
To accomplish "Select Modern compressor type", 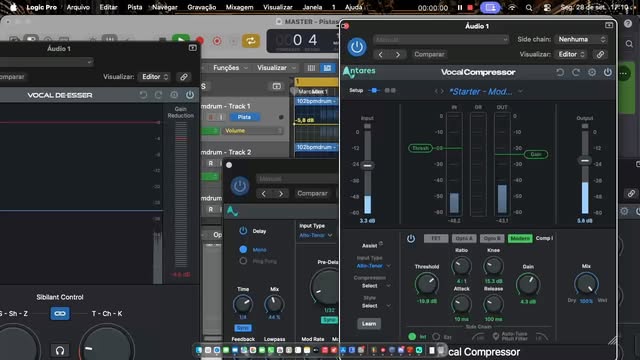I will (x=520, y=238).
